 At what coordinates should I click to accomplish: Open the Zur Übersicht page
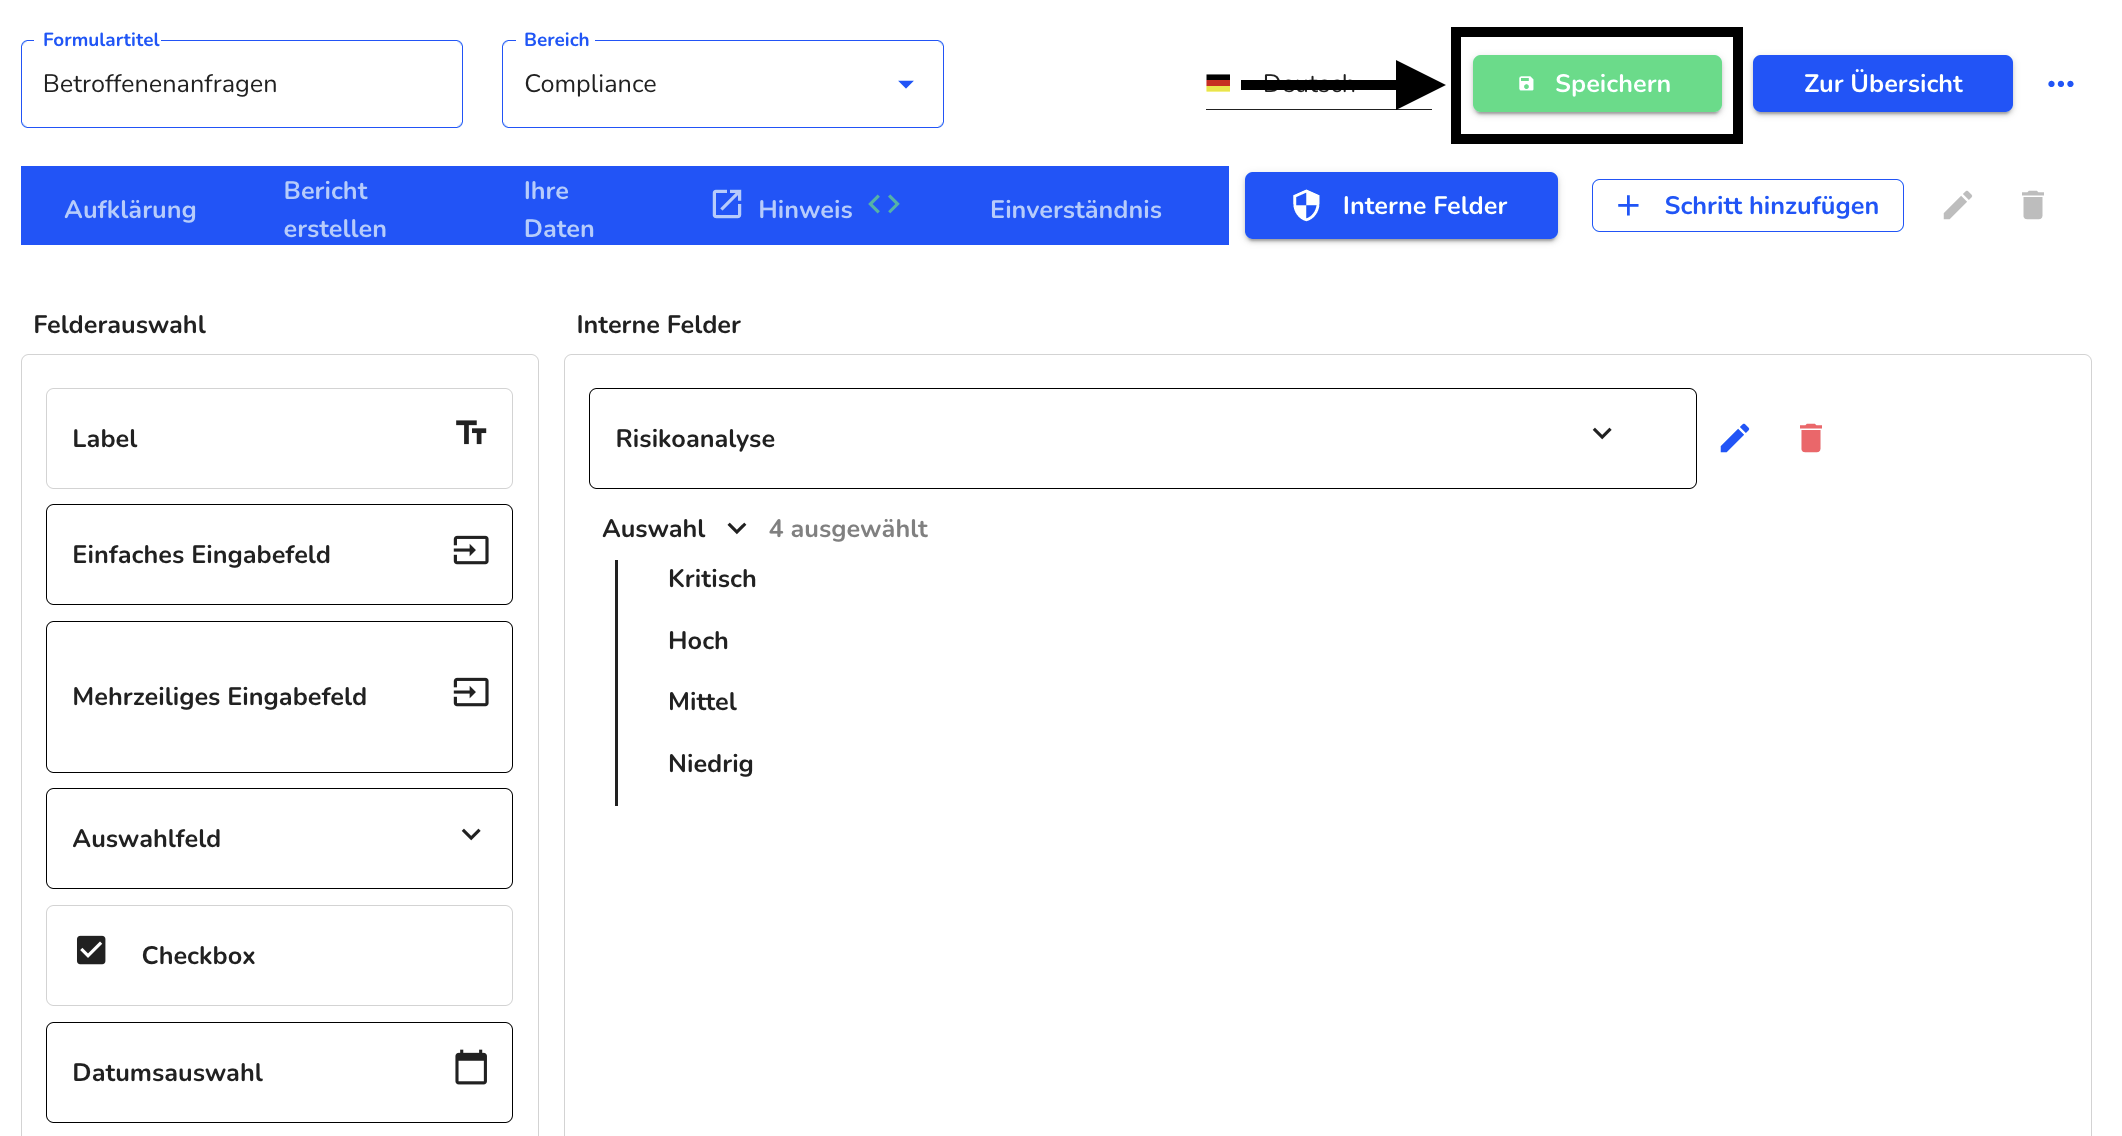coord(1882,84)
